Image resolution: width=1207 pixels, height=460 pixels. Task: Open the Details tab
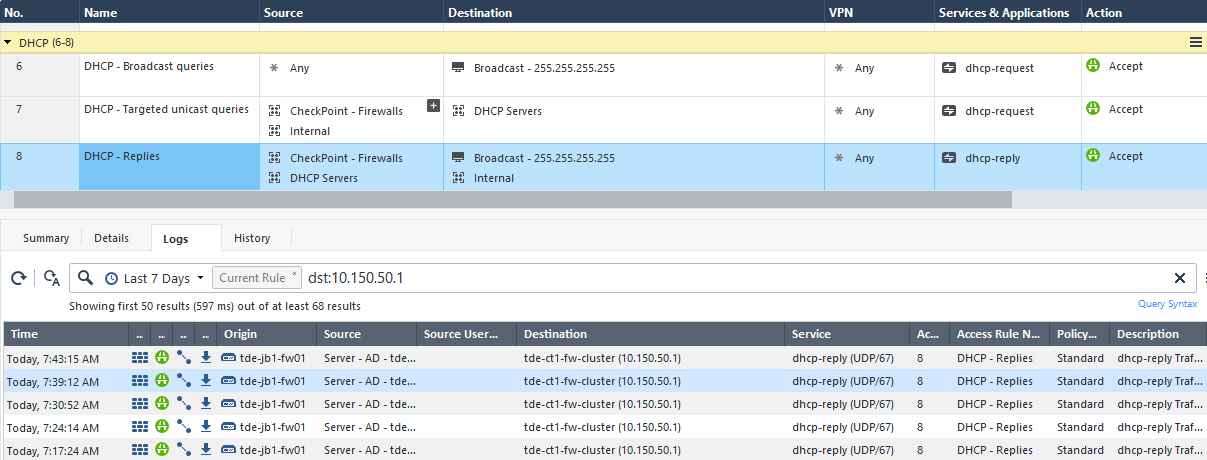click(111, 238)
